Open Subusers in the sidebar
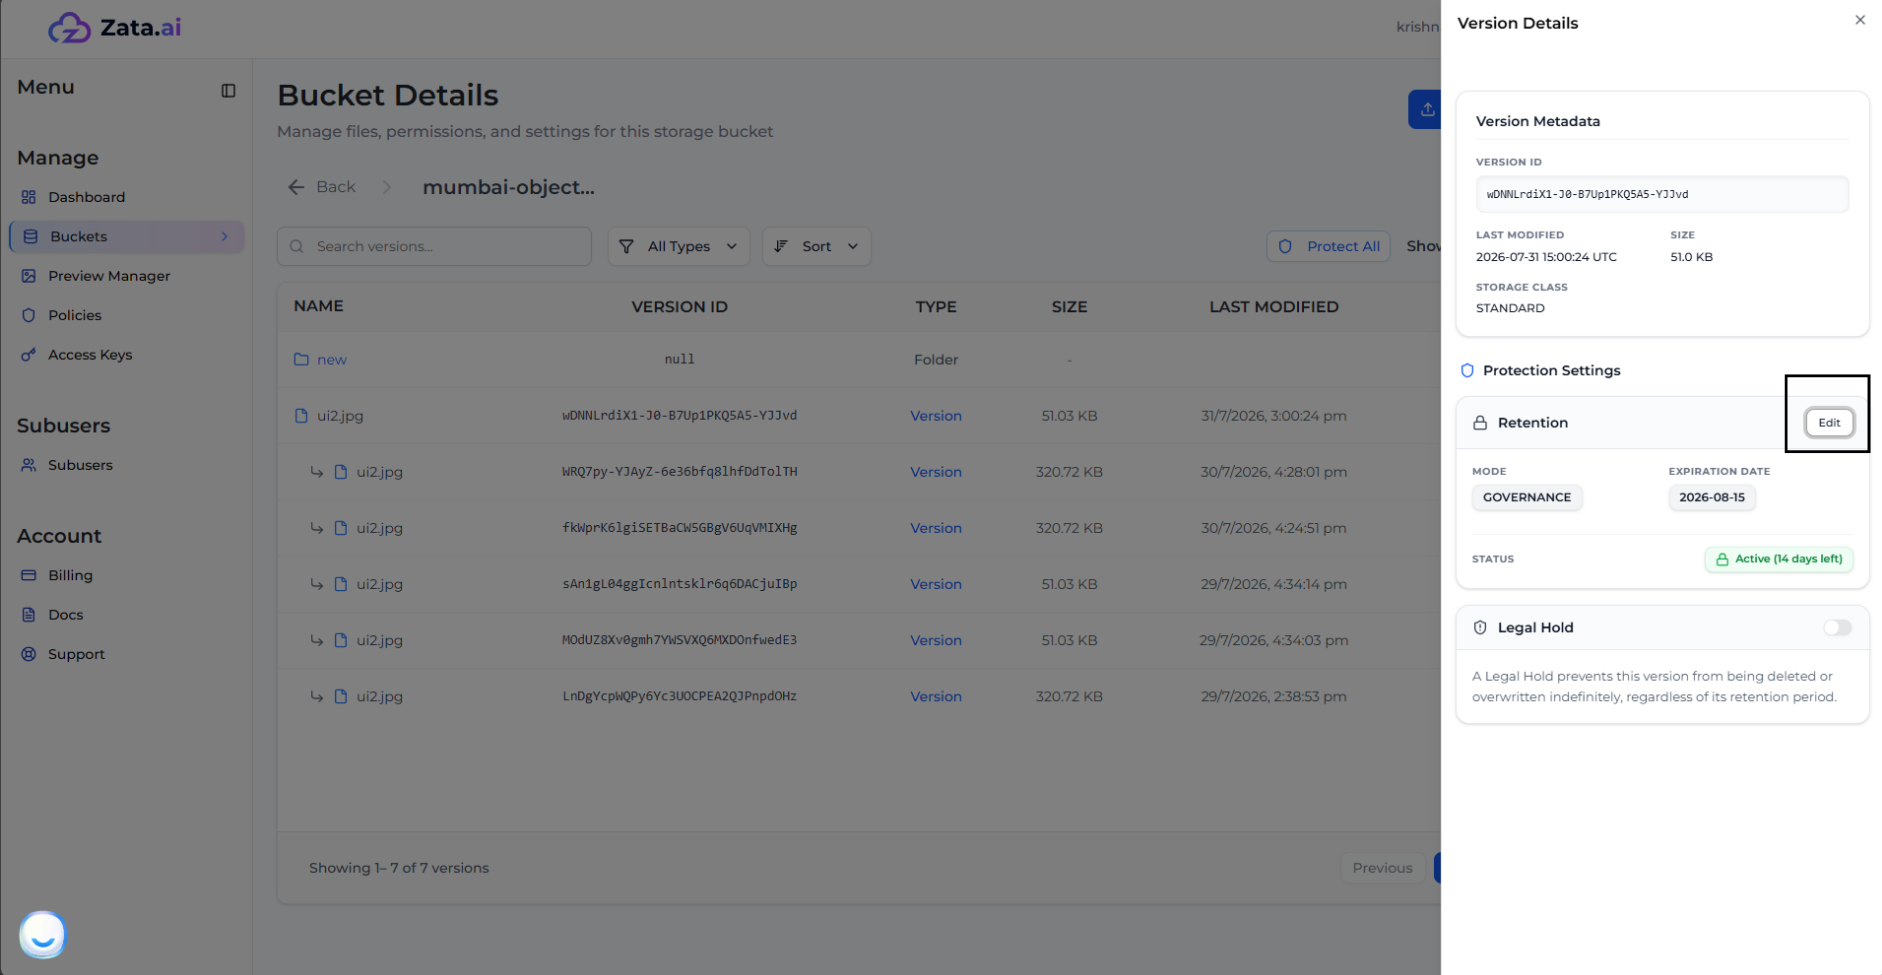1882x975 pixels. 80,465
